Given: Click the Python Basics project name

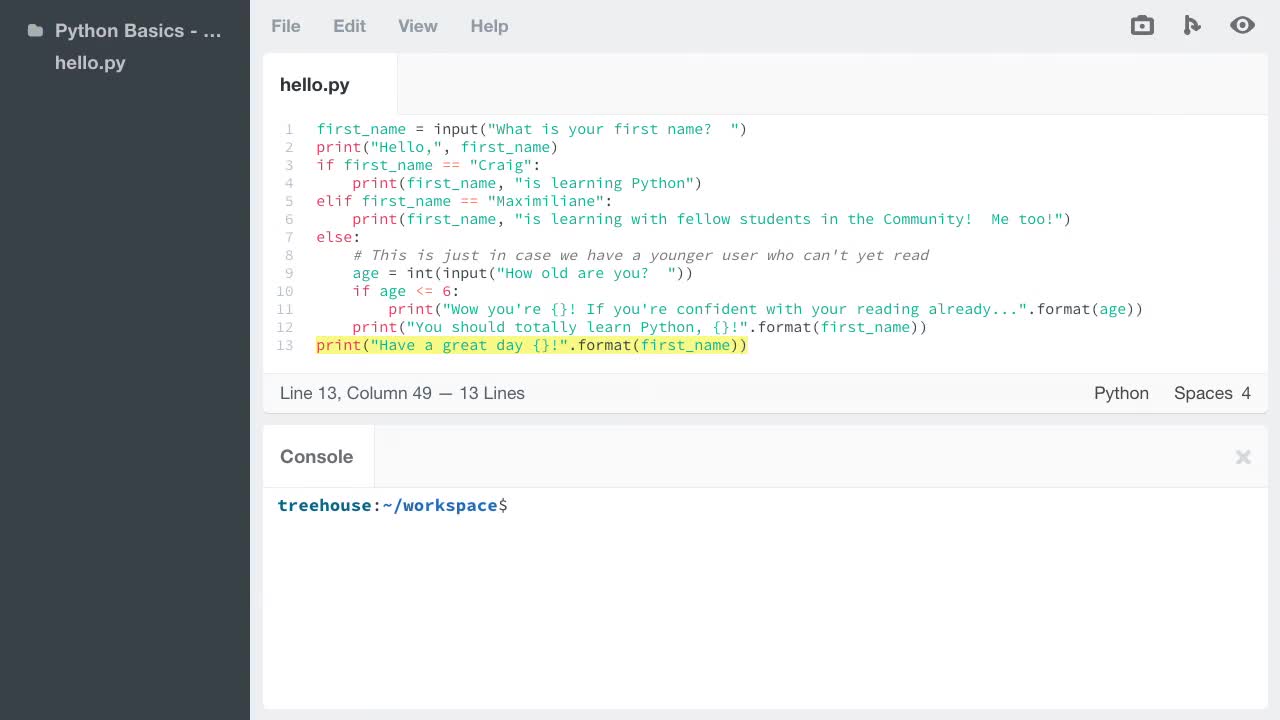Looking at the screenshot, I should [x=137, y=31].
